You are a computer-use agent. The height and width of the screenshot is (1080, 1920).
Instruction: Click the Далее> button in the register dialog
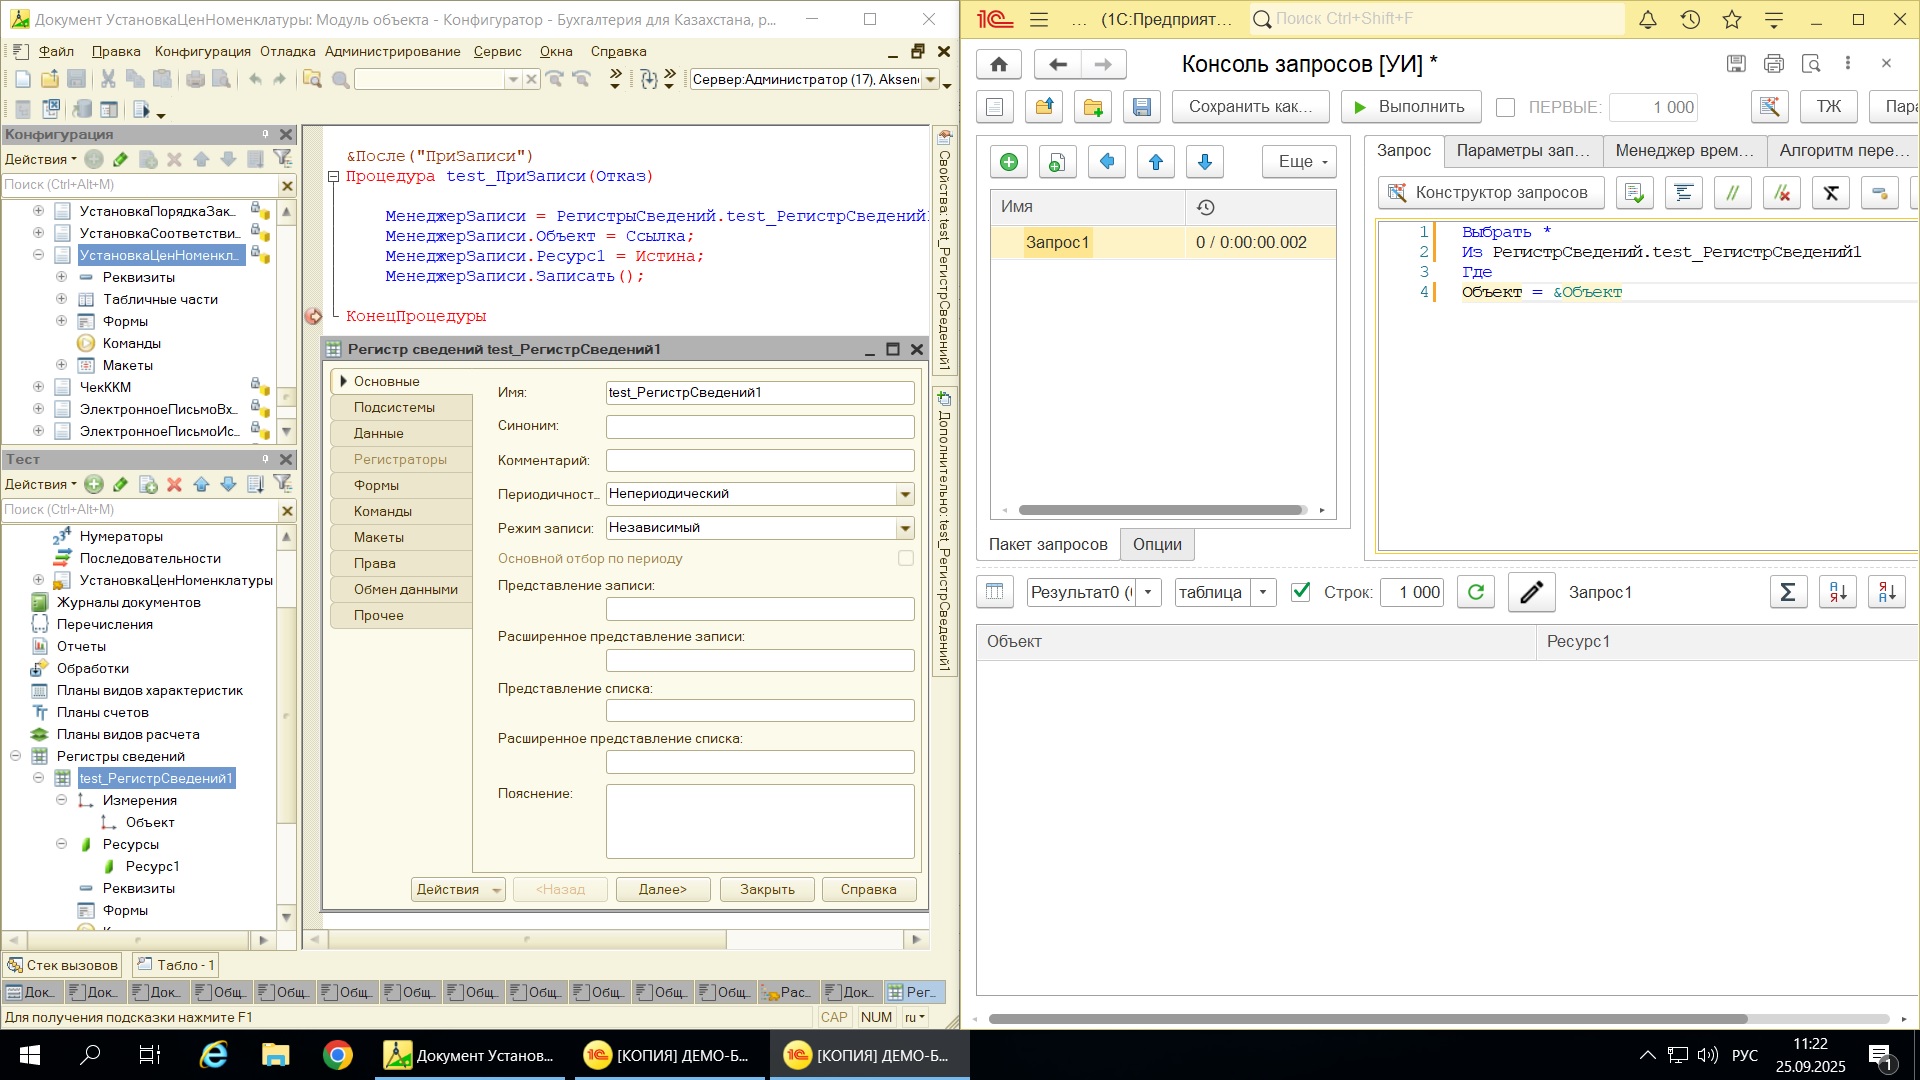click(x=662, y=889)
